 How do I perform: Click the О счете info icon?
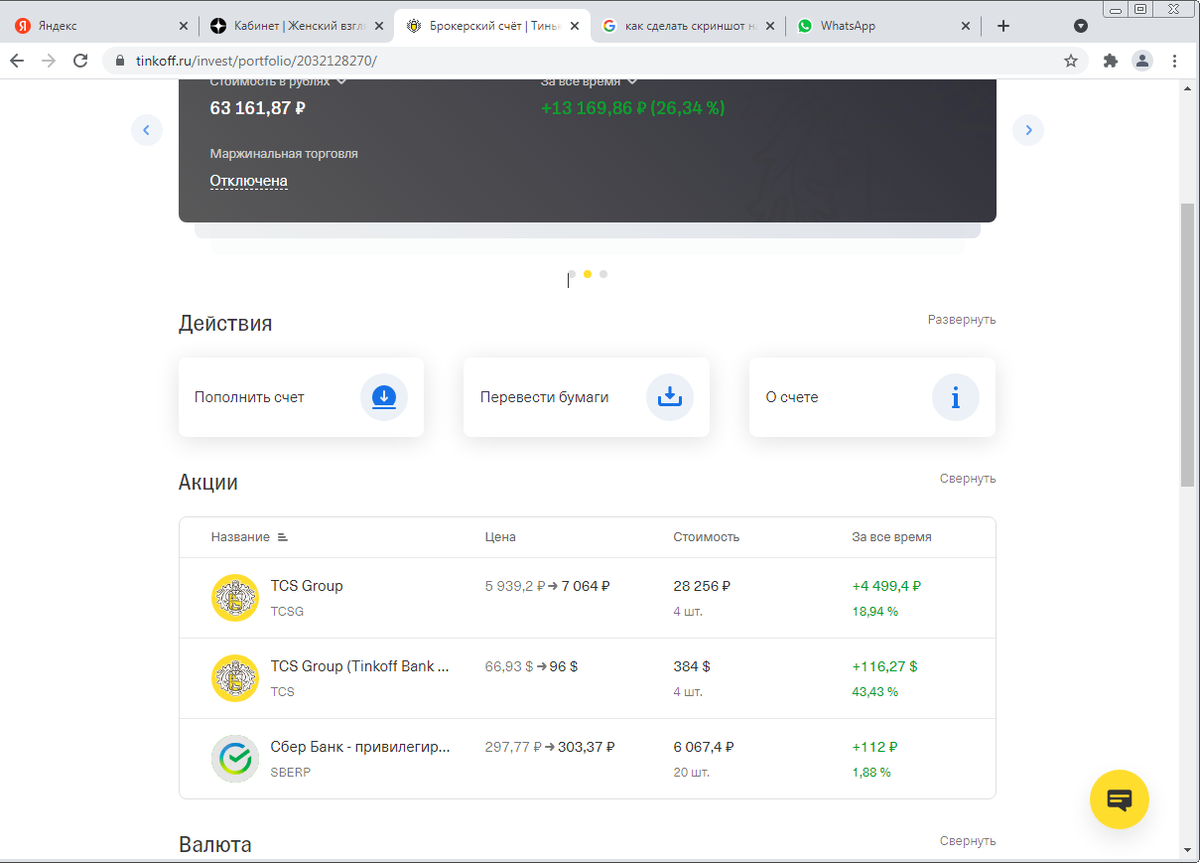(956, 397)
